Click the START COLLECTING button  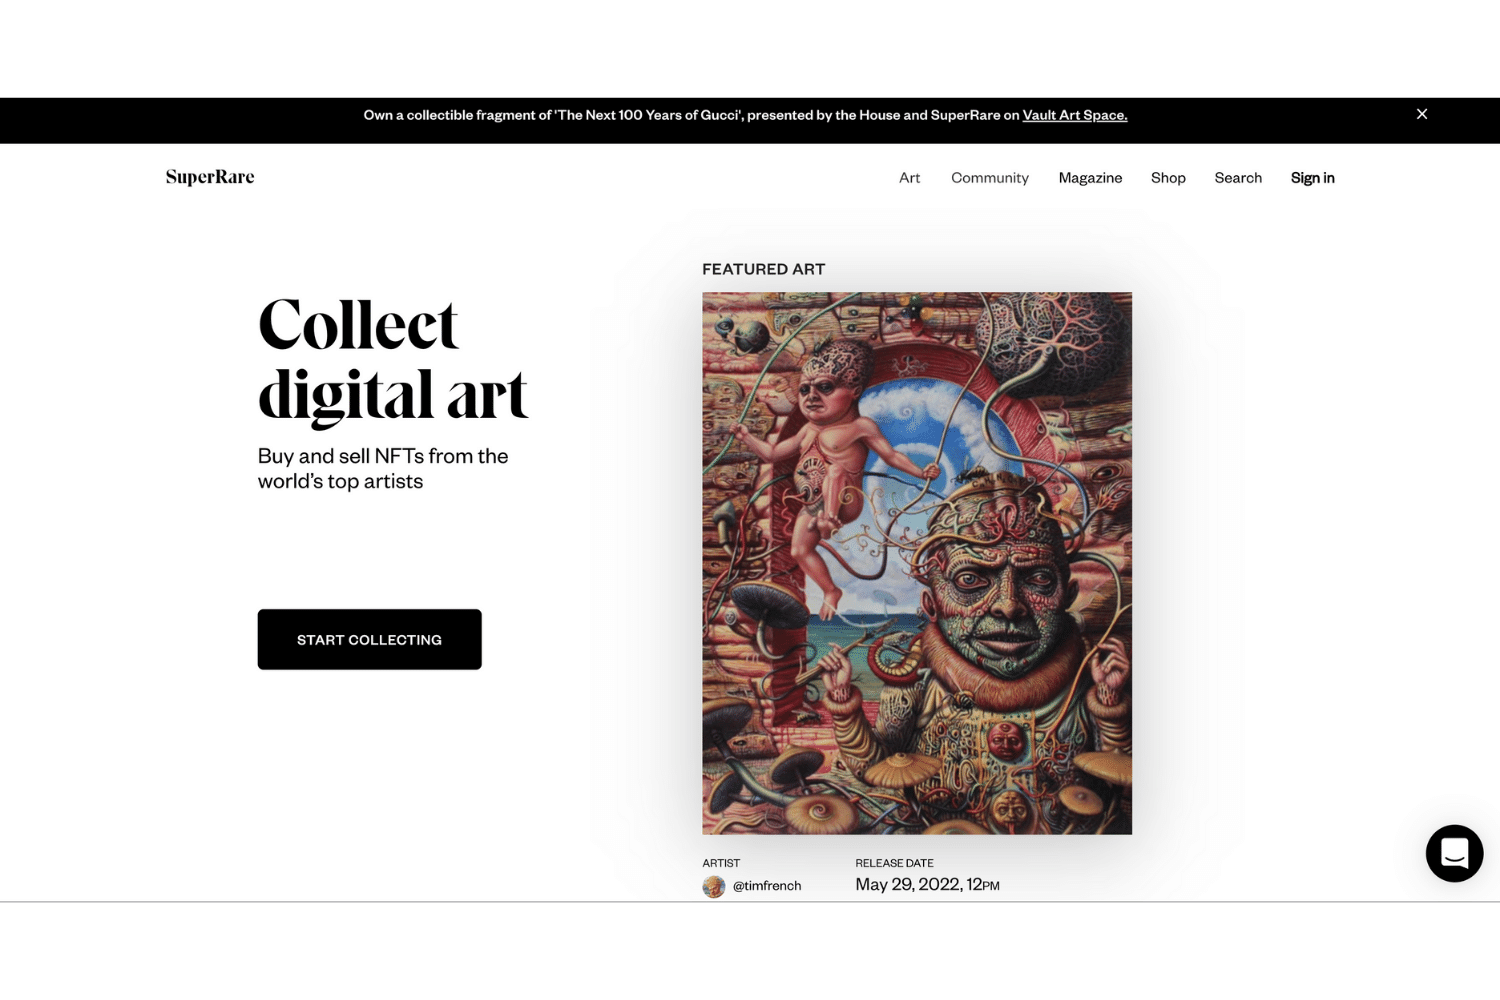369,639
